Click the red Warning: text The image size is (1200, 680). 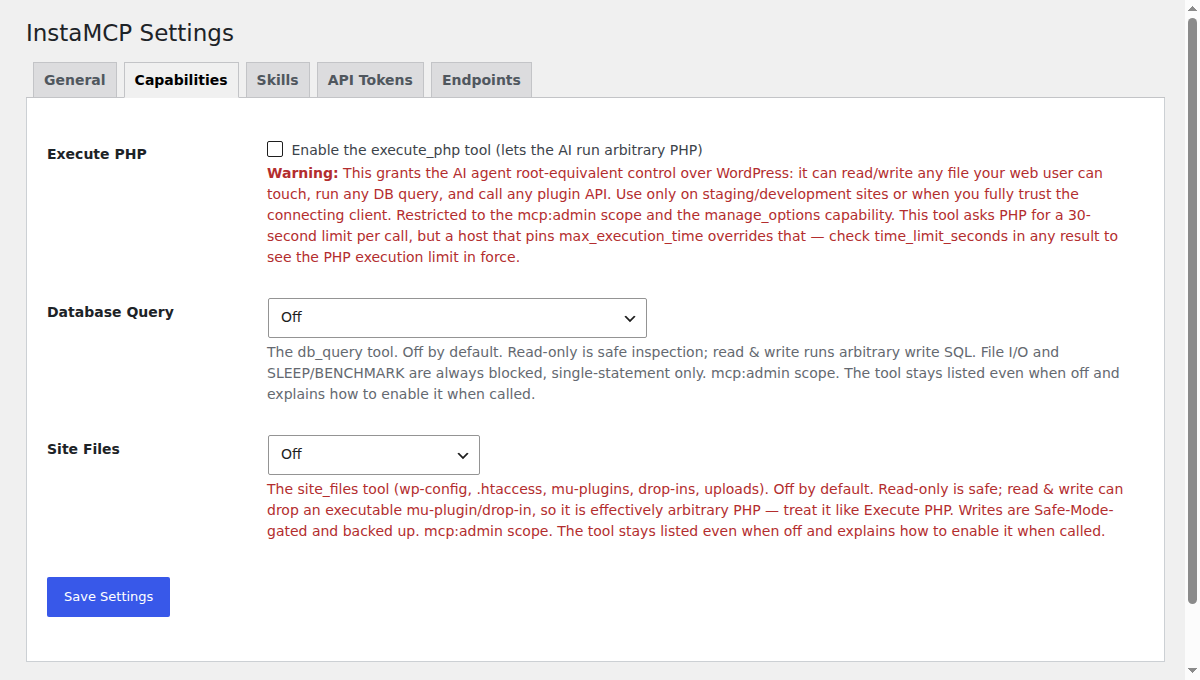(303, 173)
